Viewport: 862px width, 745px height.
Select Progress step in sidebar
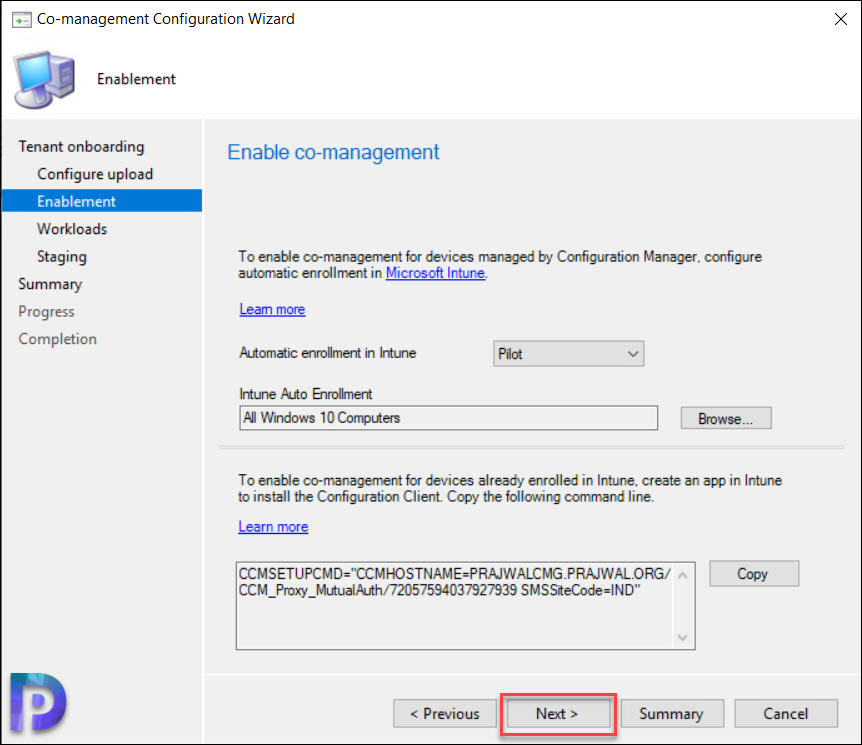click(x=46, y=312)
